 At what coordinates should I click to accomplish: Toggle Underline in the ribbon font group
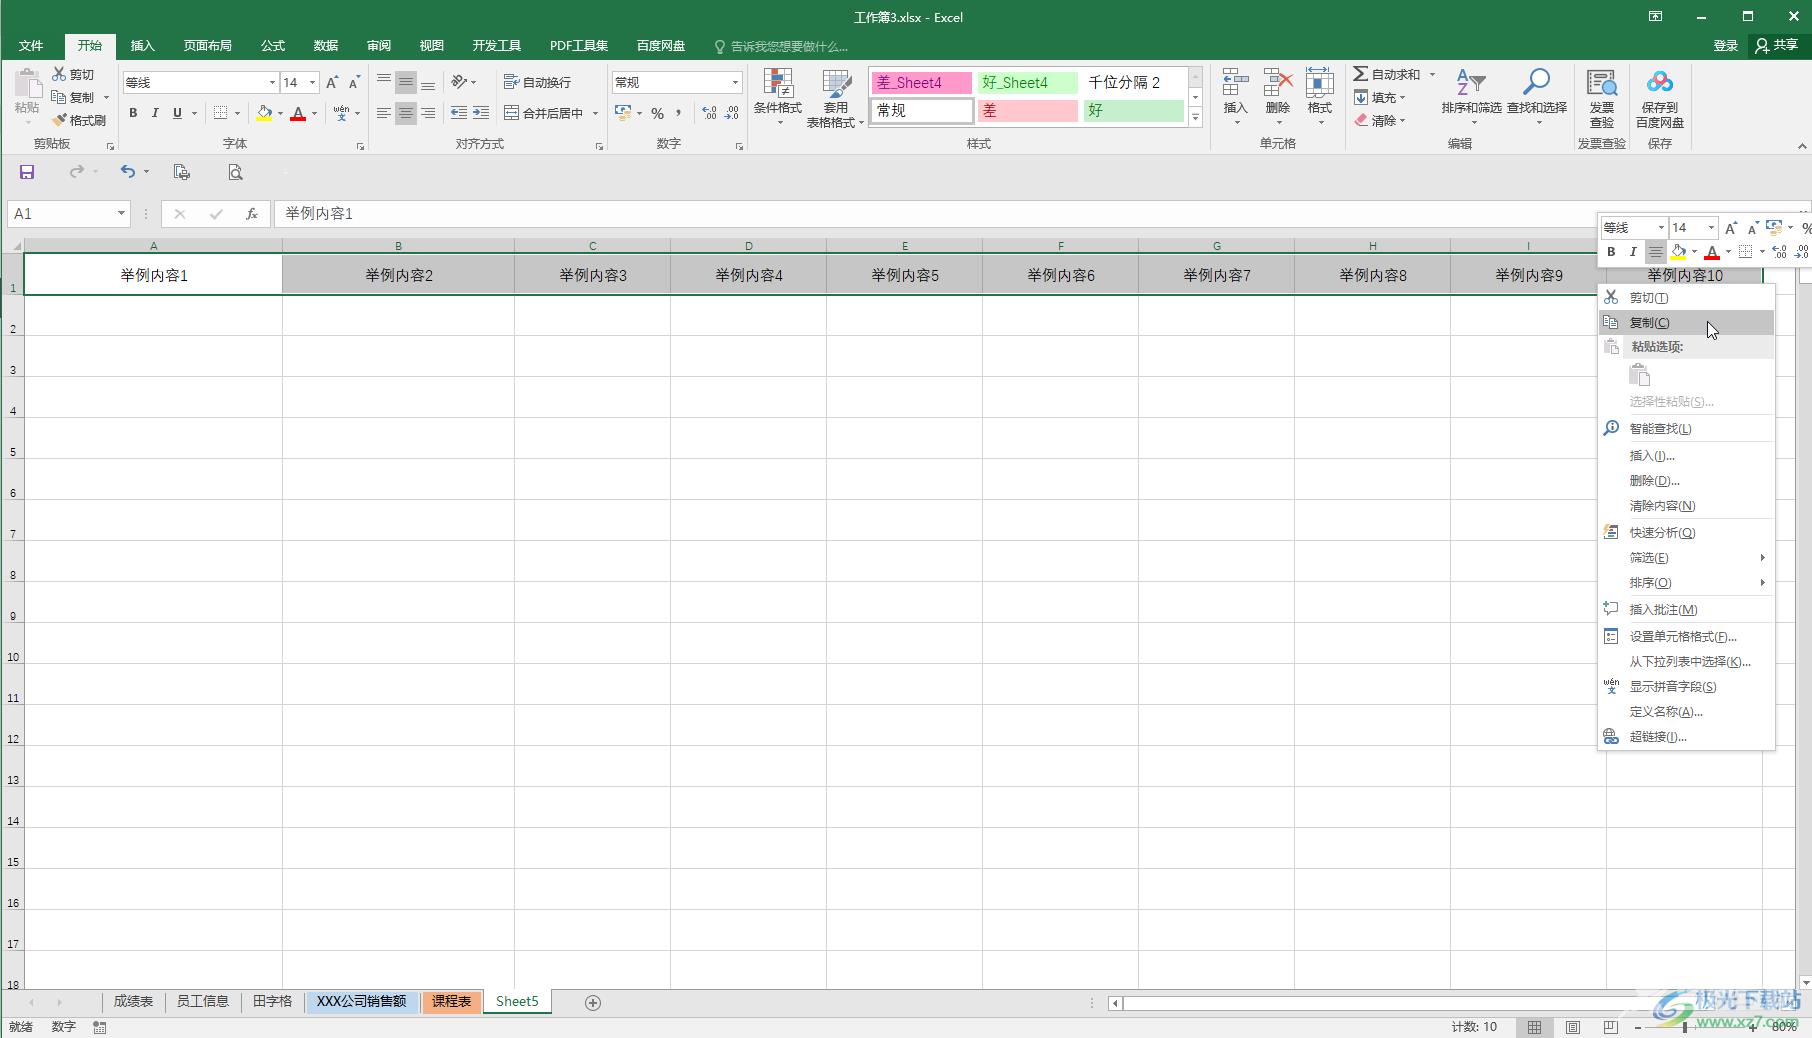point(177,113)
